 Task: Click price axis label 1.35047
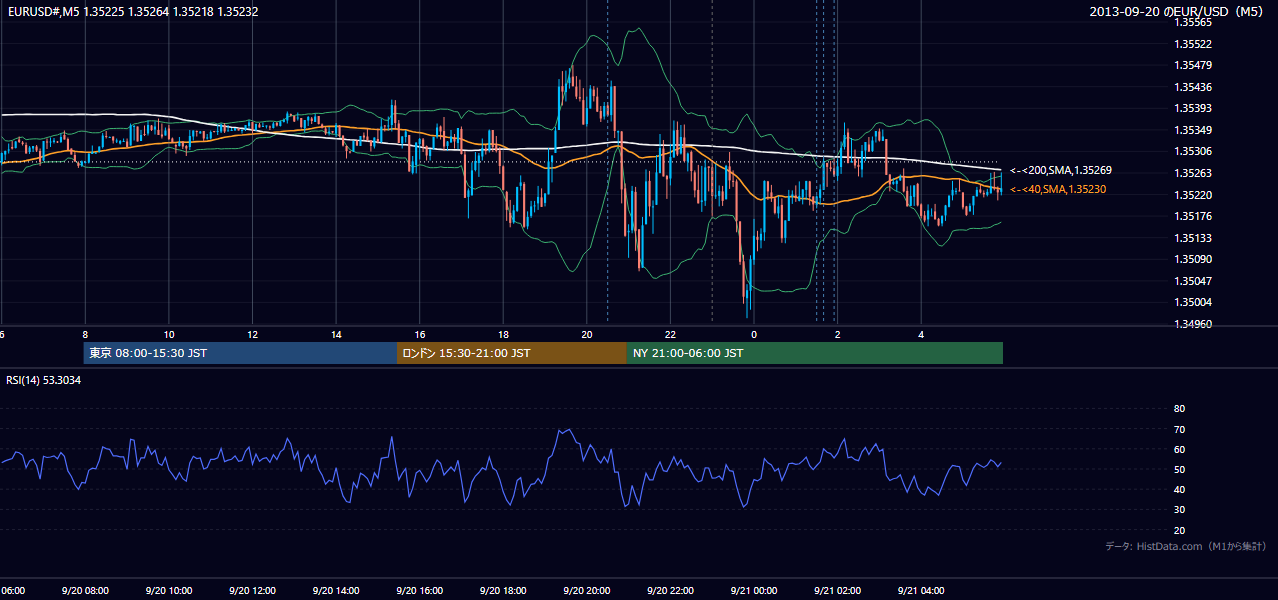point(1192,281)
